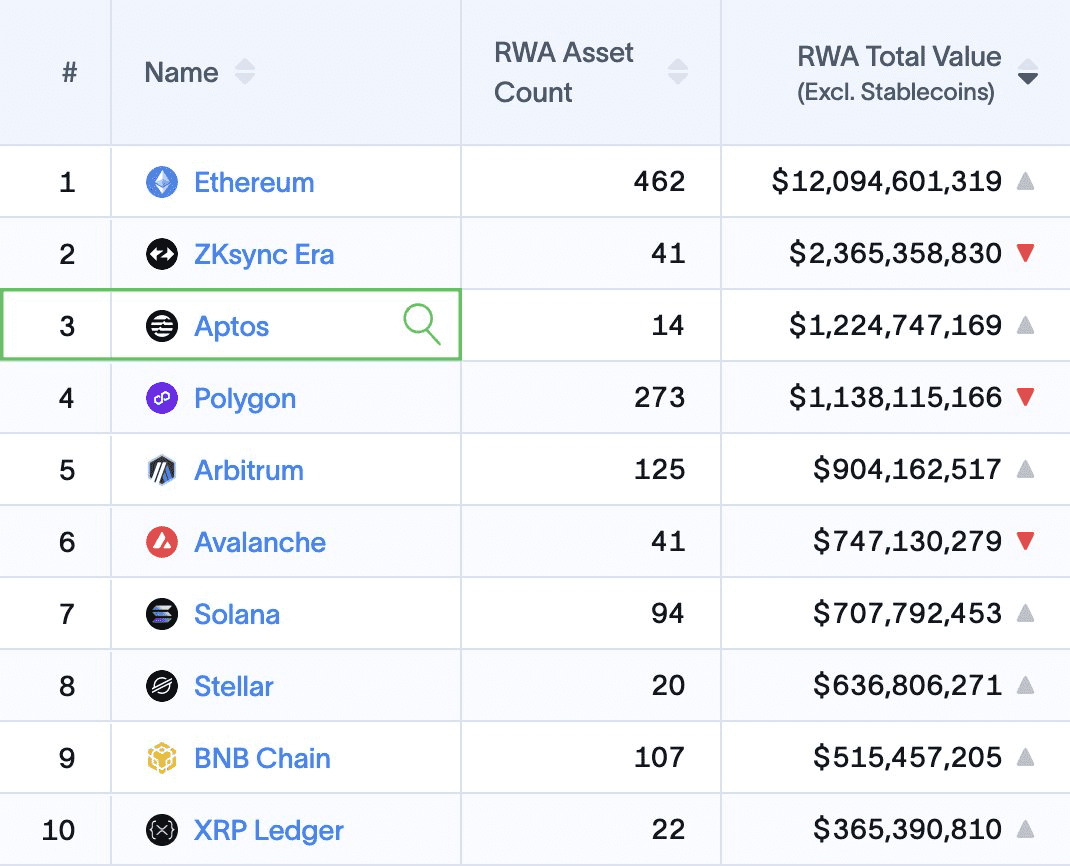This screenshot has height=866, width=1070.
Task: Sort table by Name column arrows
Action: click(244, 72)
